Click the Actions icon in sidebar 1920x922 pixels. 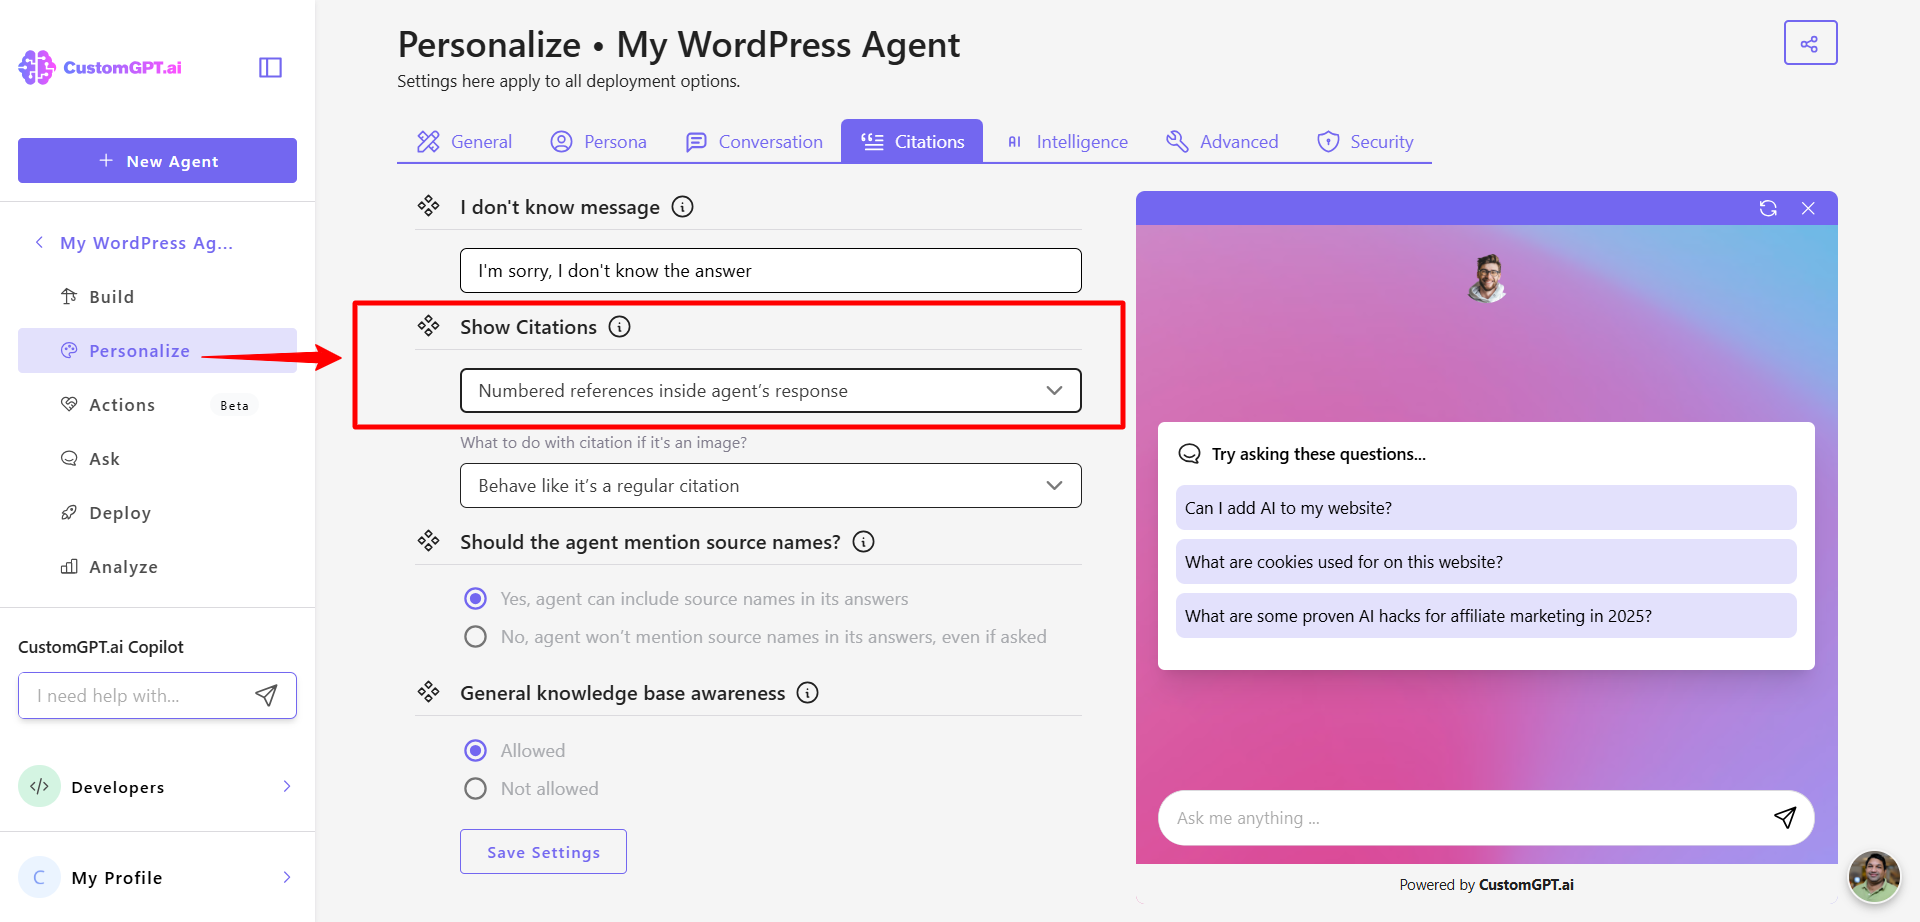(69, 405)
